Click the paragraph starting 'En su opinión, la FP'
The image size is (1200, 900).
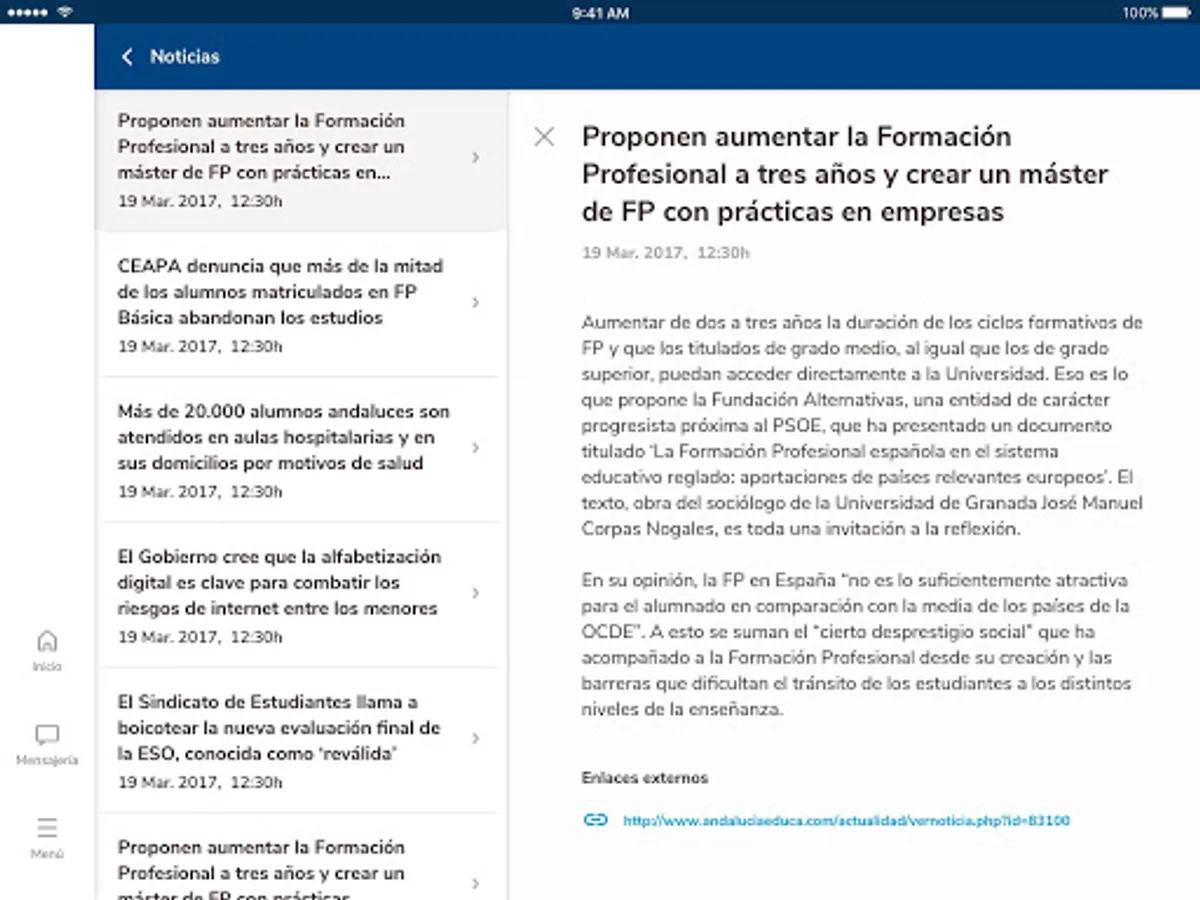coord(856,645)
